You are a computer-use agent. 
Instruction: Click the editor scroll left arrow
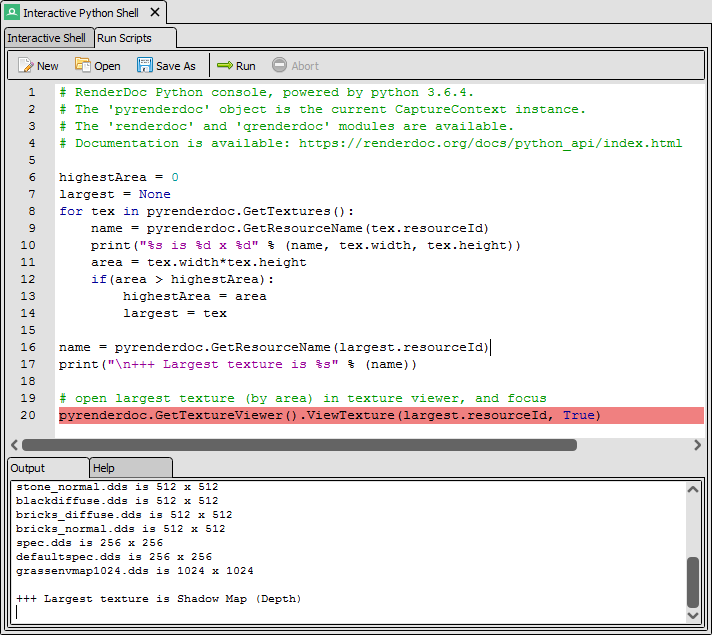14,445
